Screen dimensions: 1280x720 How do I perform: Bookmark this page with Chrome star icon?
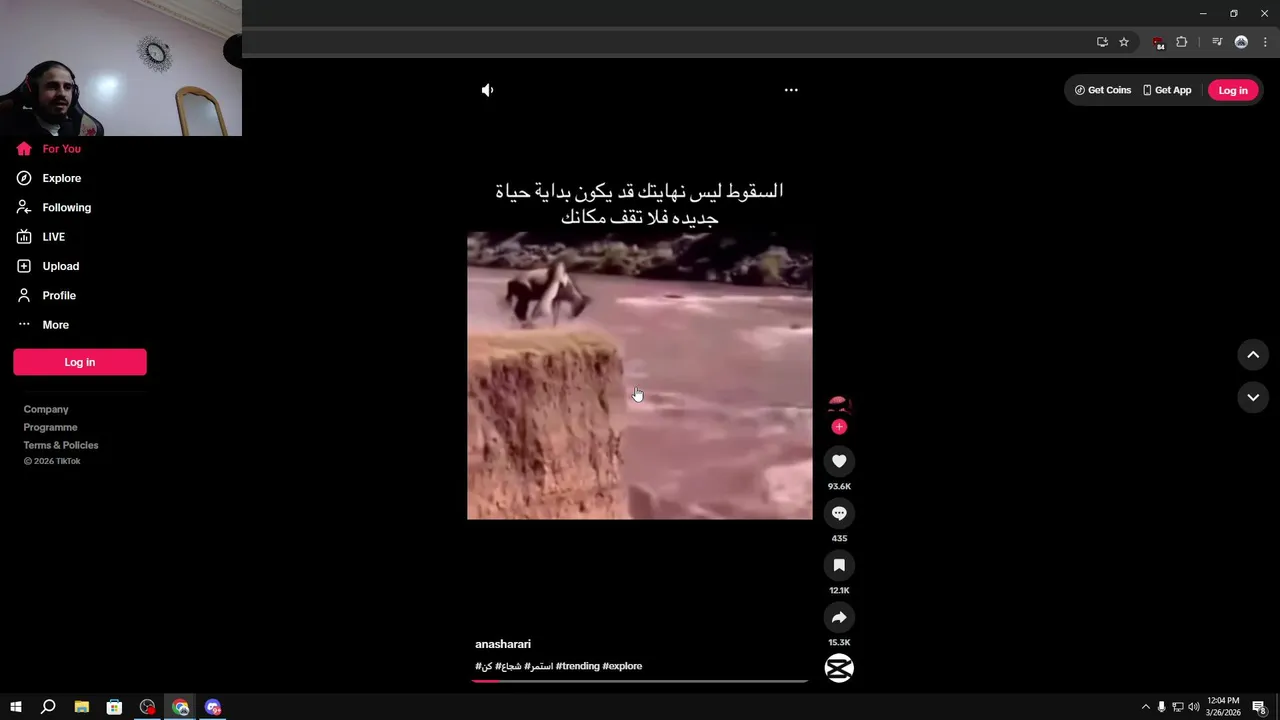pyautogui.click(x=1124, y=42)
